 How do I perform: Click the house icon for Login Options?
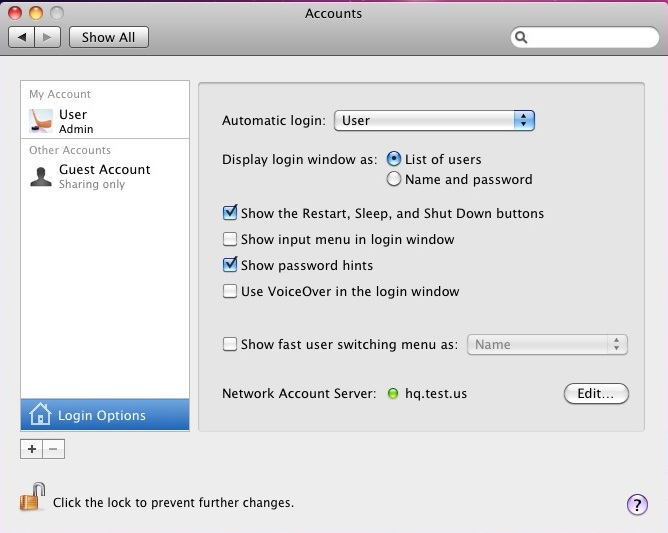point(40,415)
